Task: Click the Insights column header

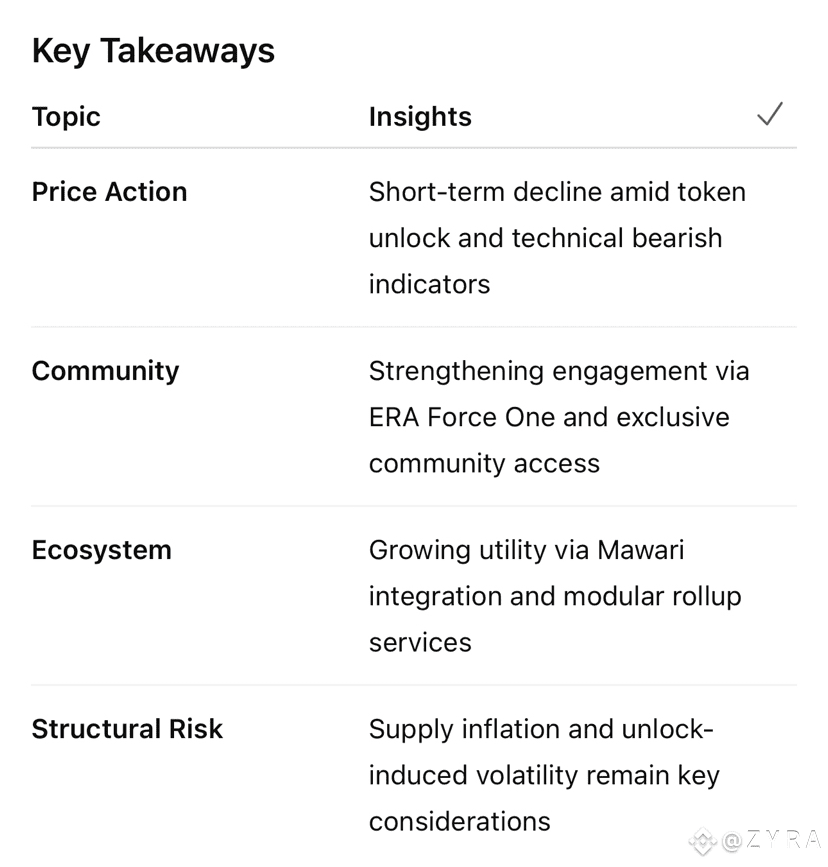Action: click(x=420, y=117)
